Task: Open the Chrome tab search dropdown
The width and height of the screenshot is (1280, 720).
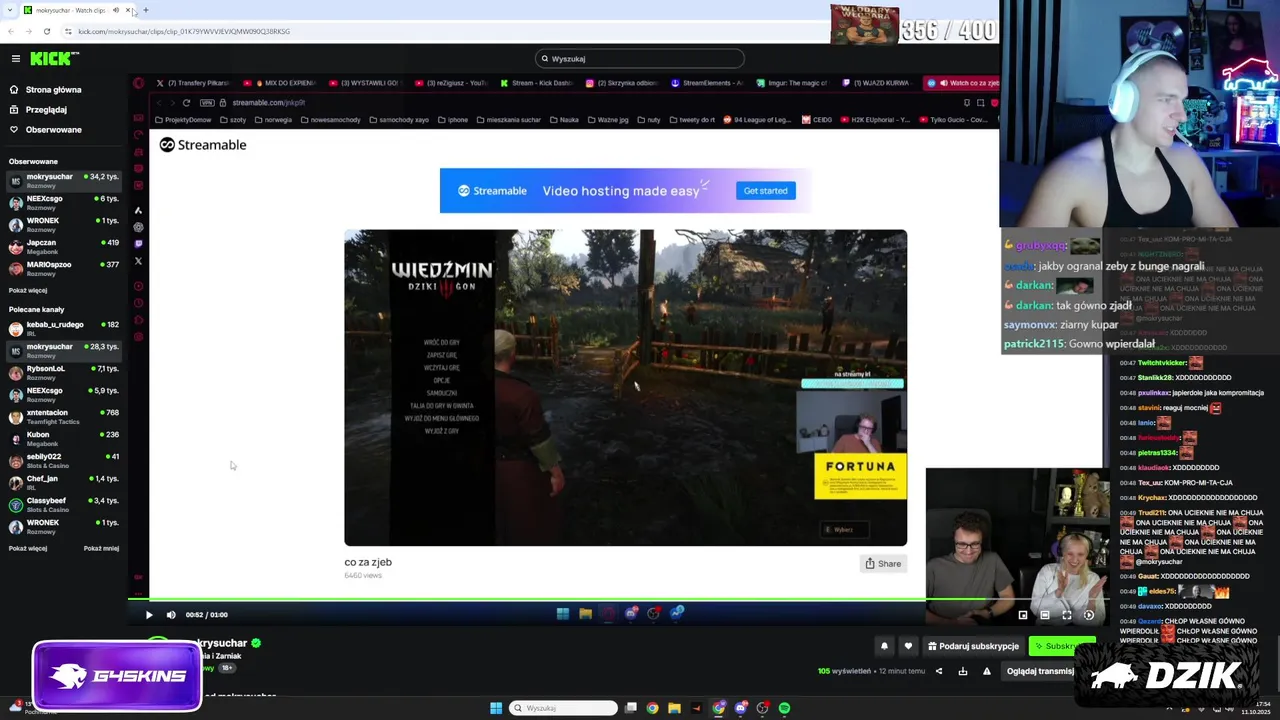Action: 9,10
